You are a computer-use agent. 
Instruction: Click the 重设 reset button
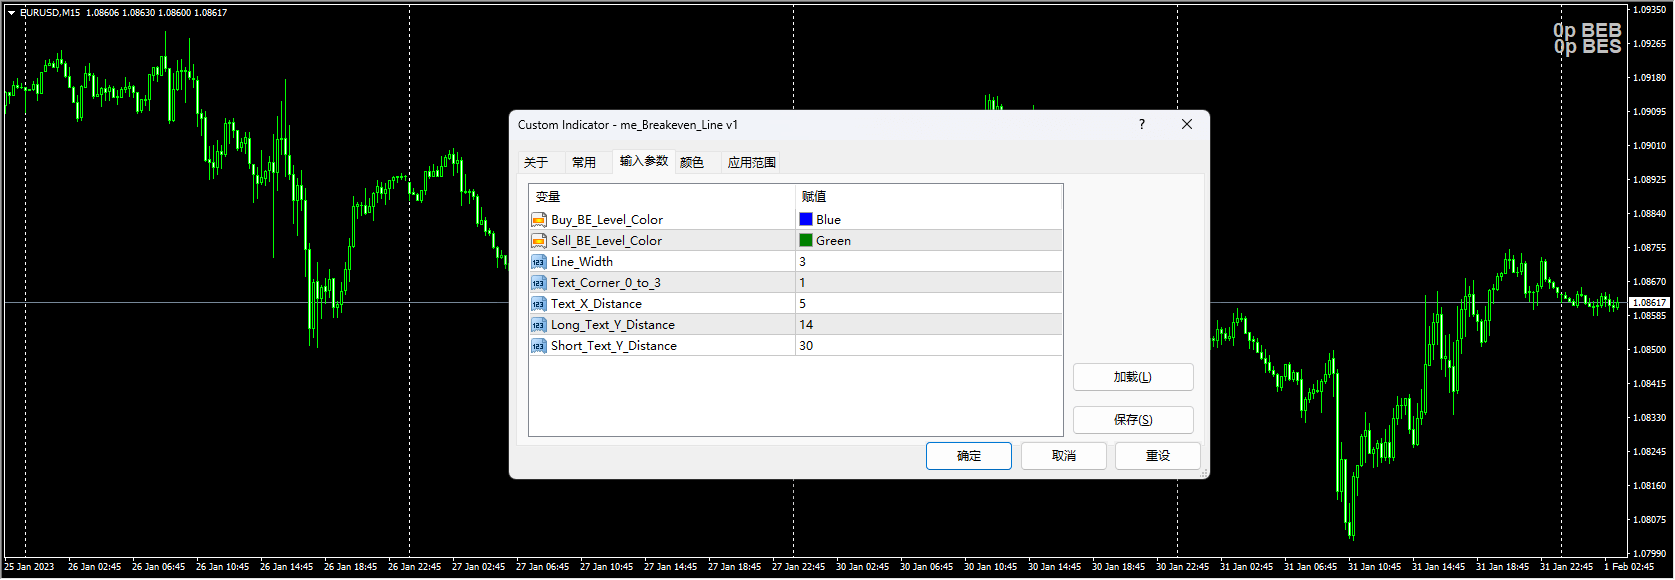click(x=1157, y=456)
